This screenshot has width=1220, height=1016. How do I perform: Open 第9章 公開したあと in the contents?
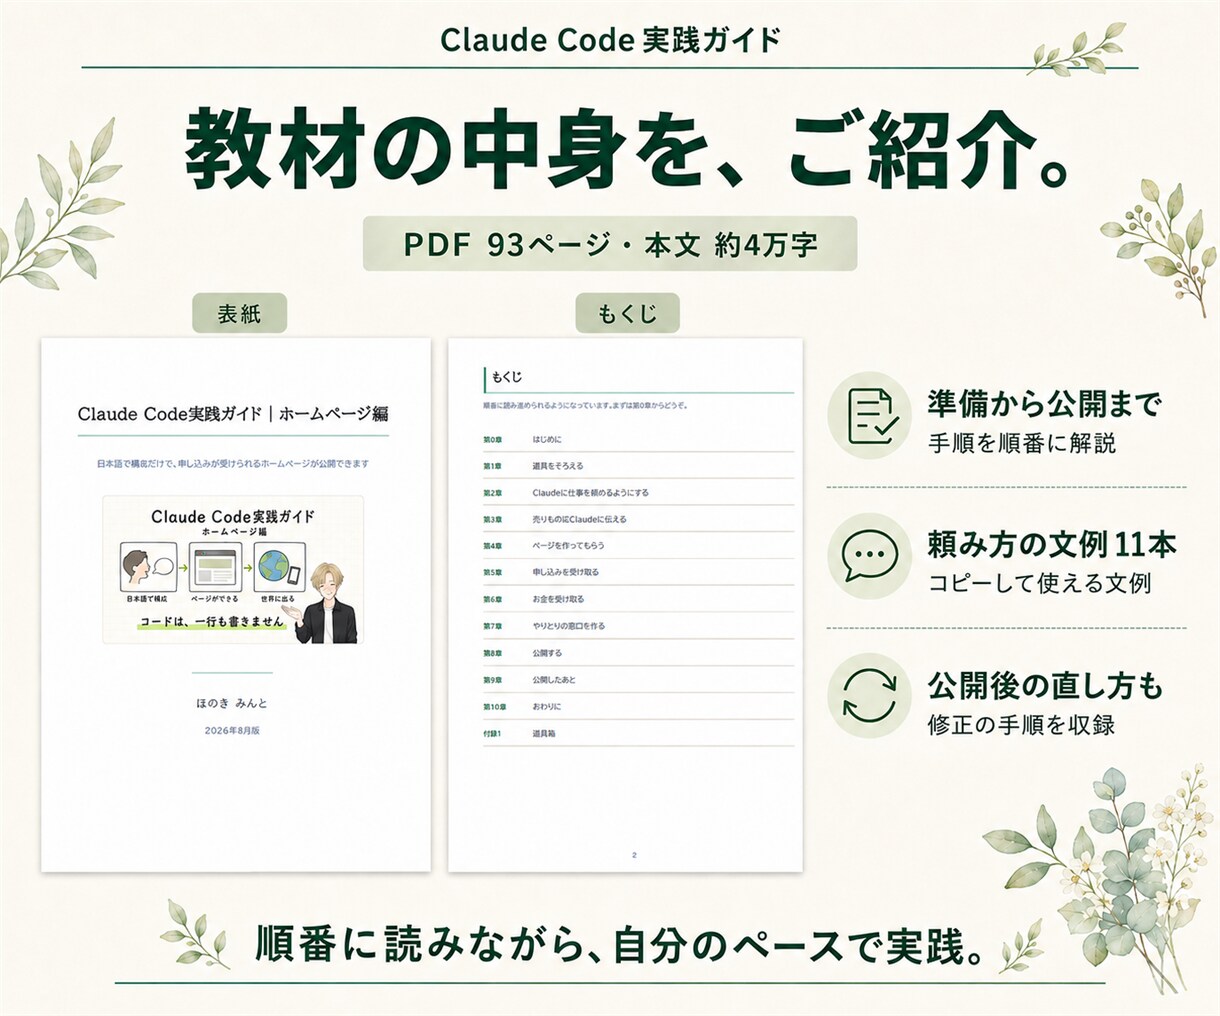click(638, 680)
